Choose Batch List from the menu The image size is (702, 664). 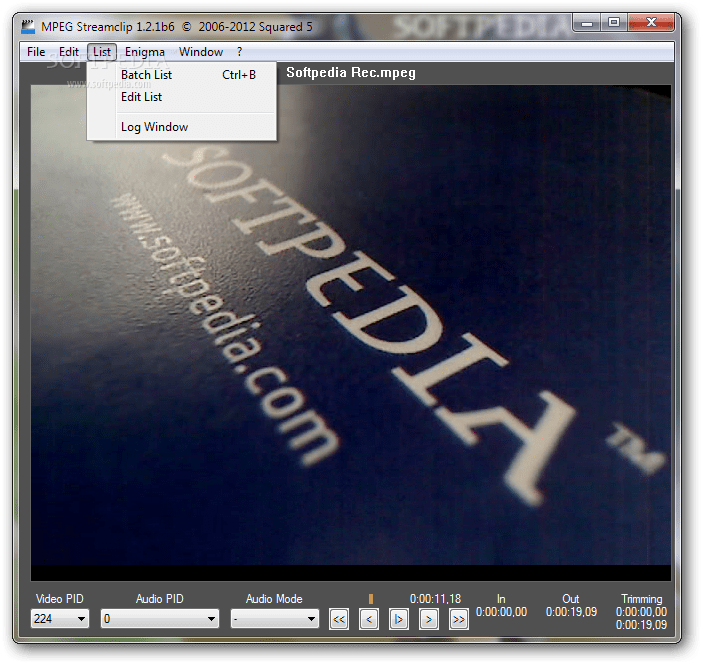pyautogui.click(x=181, y=75)
